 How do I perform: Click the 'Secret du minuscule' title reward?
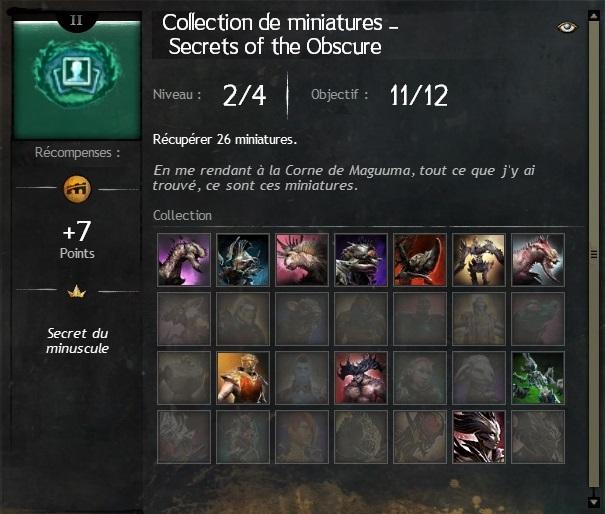click(x=77, y=341)
